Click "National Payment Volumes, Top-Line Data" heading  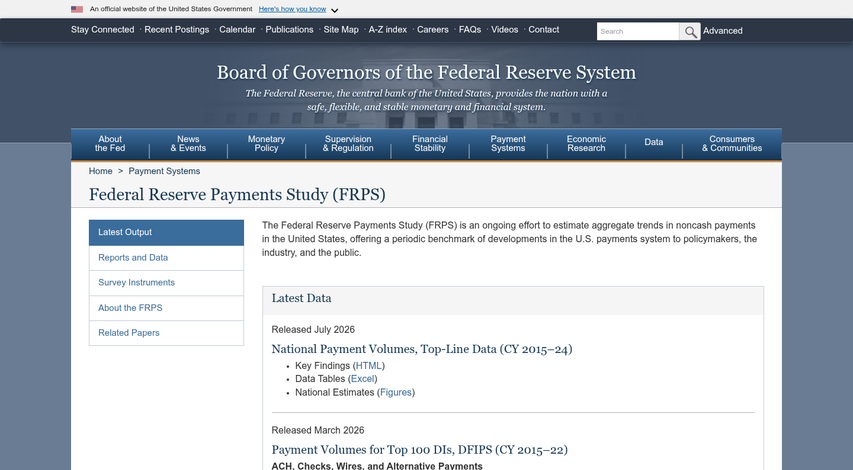pyautogui.click(x=422, y=349)
